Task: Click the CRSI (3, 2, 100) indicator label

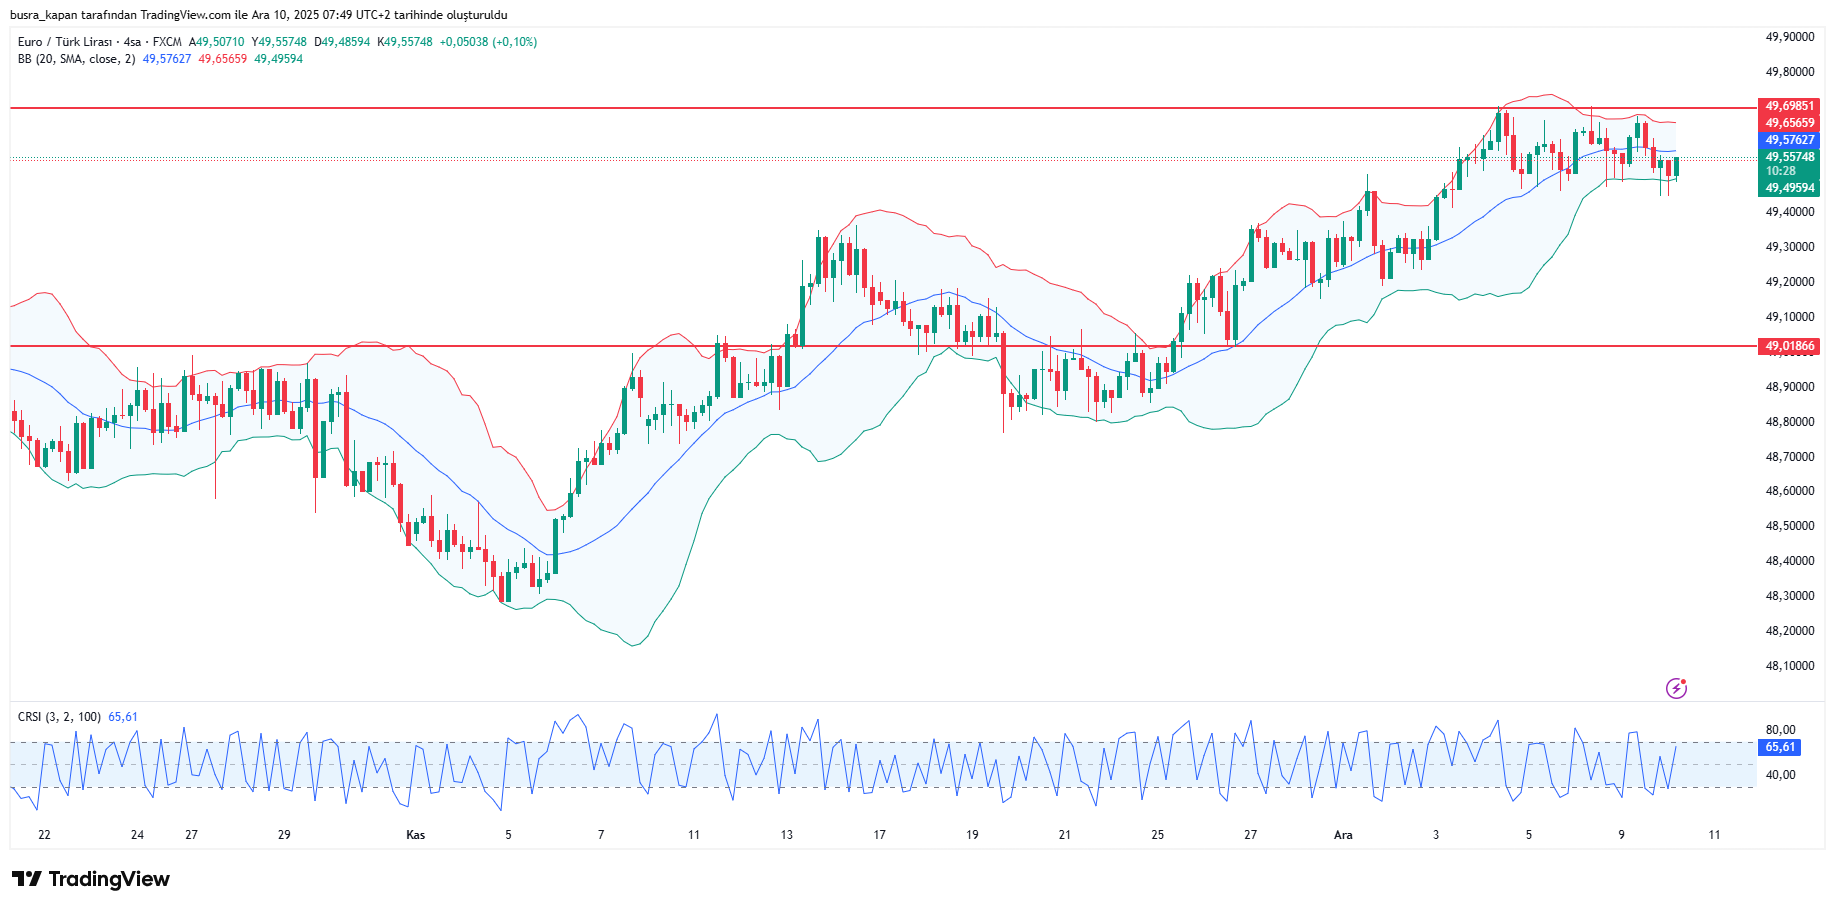Action: click(59, 717)
